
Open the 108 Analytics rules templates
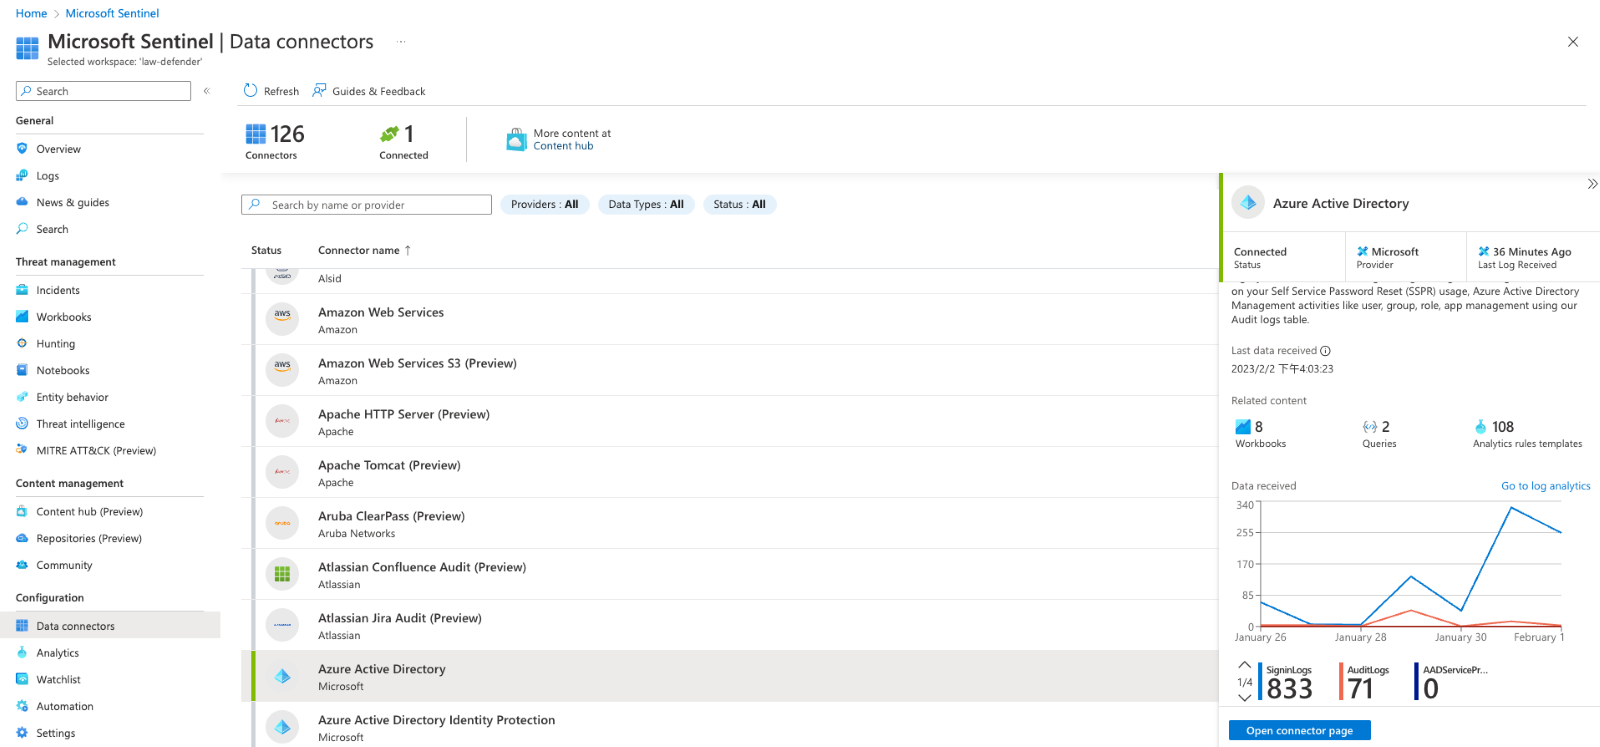coord(1527,434)
